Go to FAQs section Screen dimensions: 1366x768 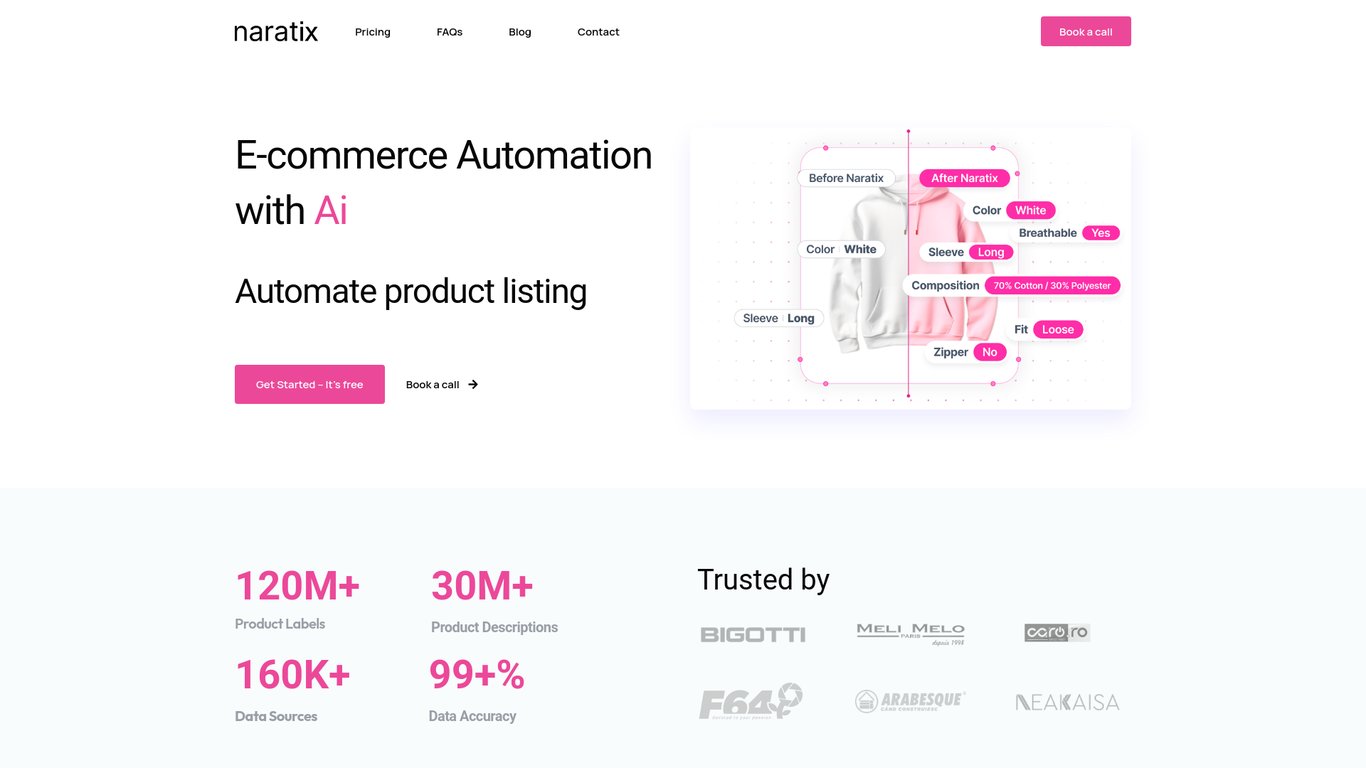[x=449, y=32]
